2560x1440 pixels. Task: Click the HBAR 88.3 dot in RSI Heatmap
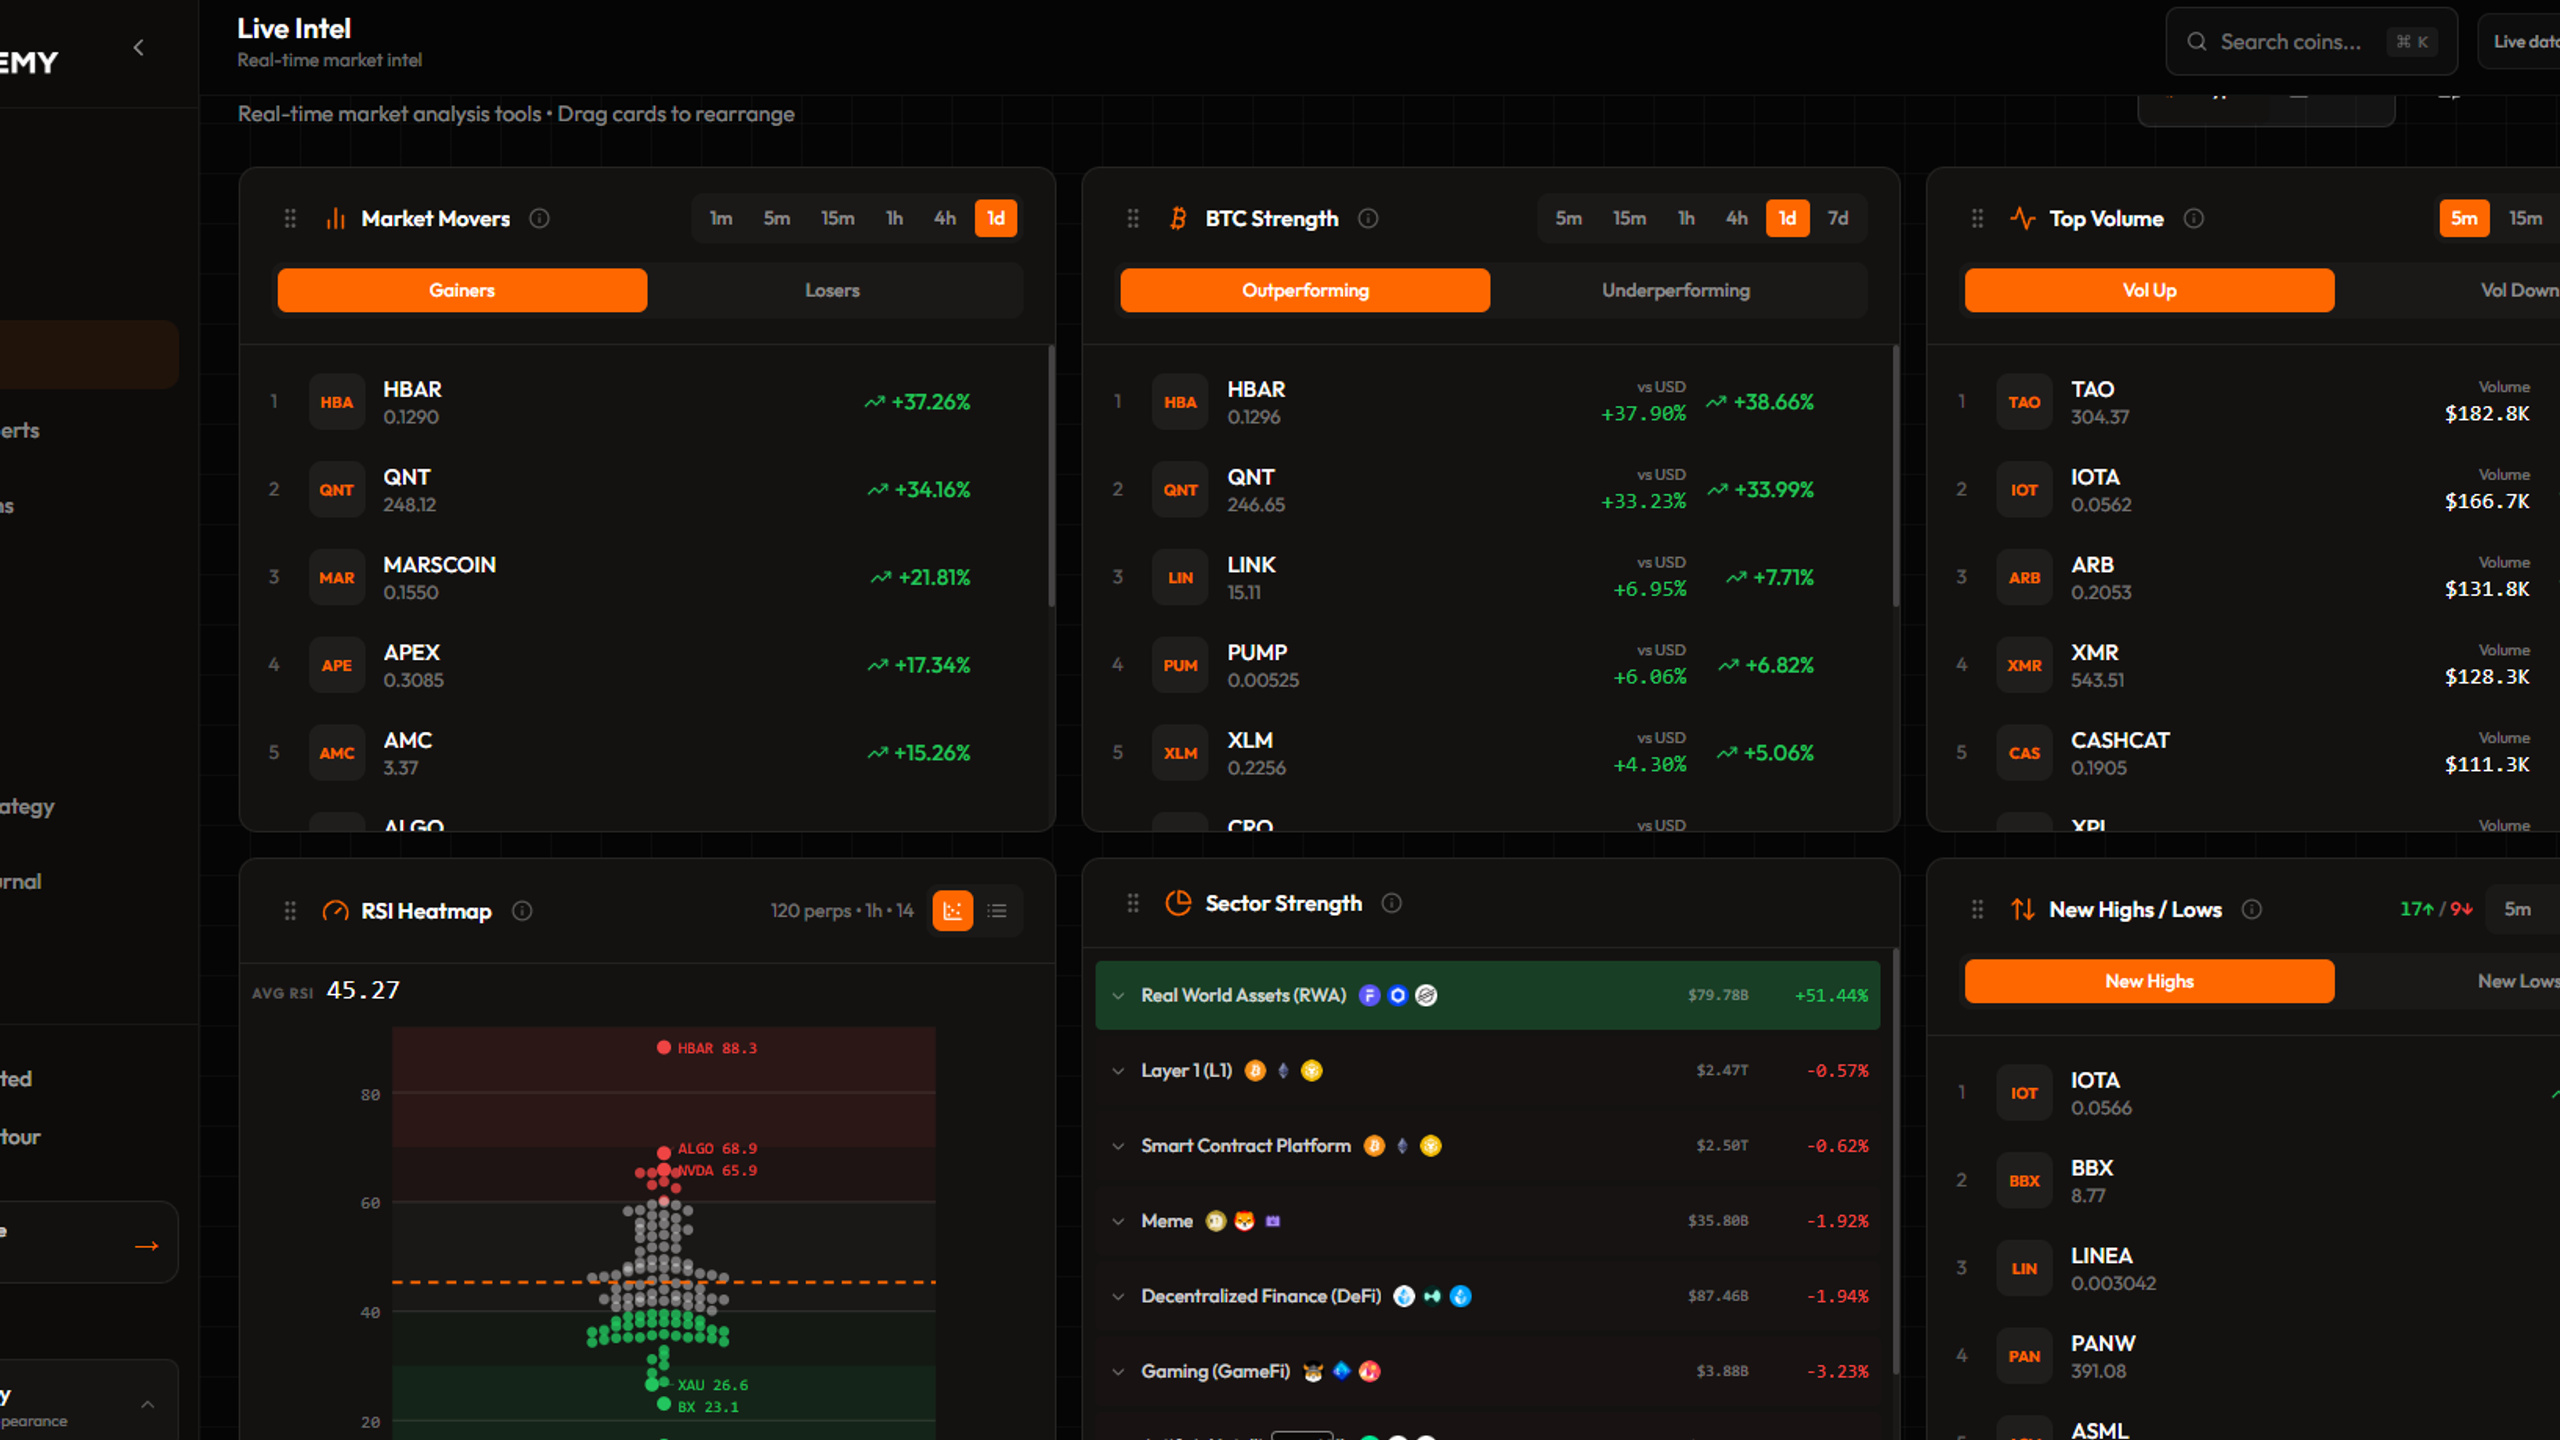click(664, 1047)
